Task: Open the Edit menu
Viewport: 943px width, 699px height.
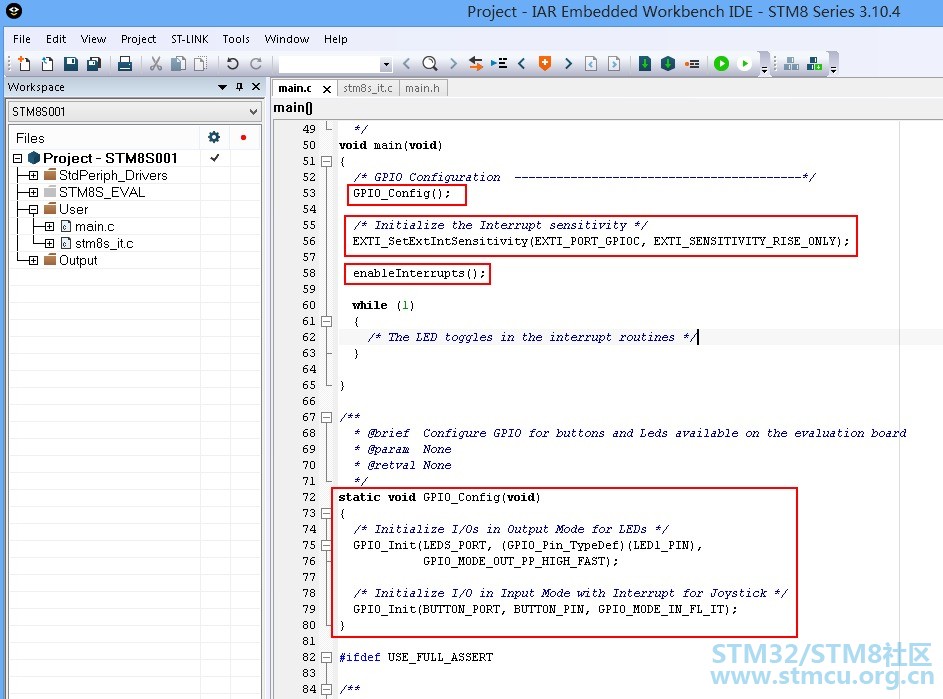Action: 56,39
